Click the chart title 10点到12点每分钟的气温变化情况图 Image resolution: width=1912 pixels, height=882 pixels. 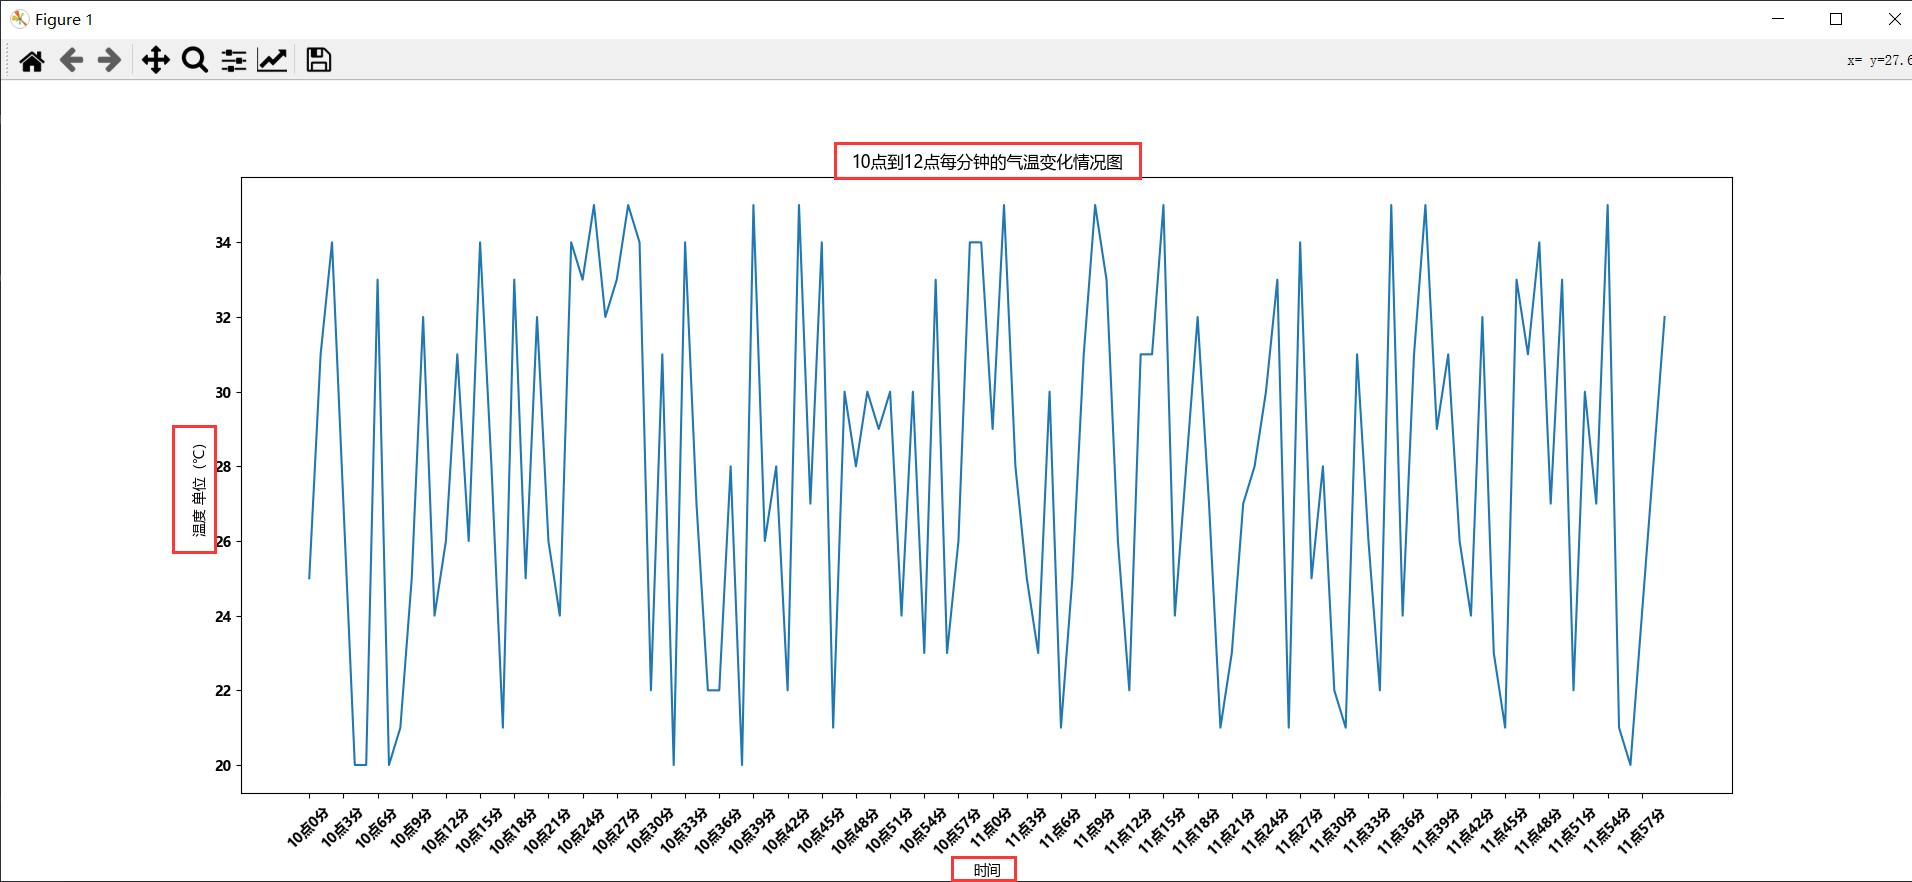[987, 162]
